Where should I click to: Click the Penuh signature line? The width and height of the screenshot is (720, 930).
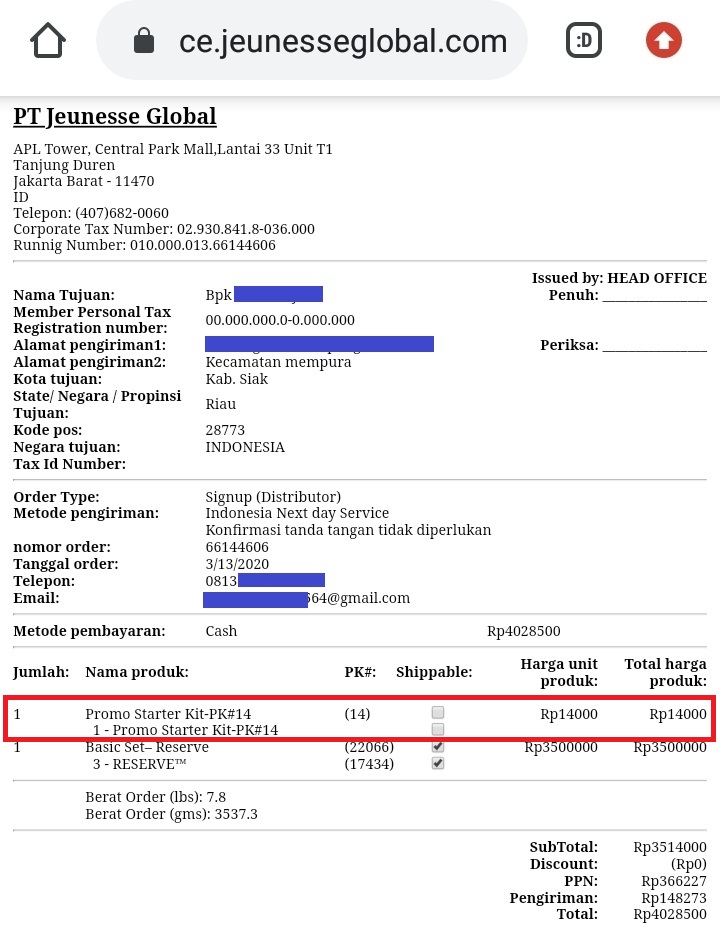pyautogui.click(x=654, y=296)
